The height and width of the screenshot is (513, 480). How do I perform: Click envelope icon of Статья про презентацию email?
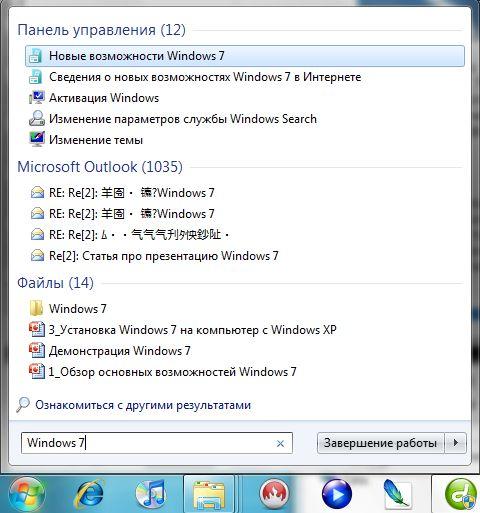coord(37,256)
